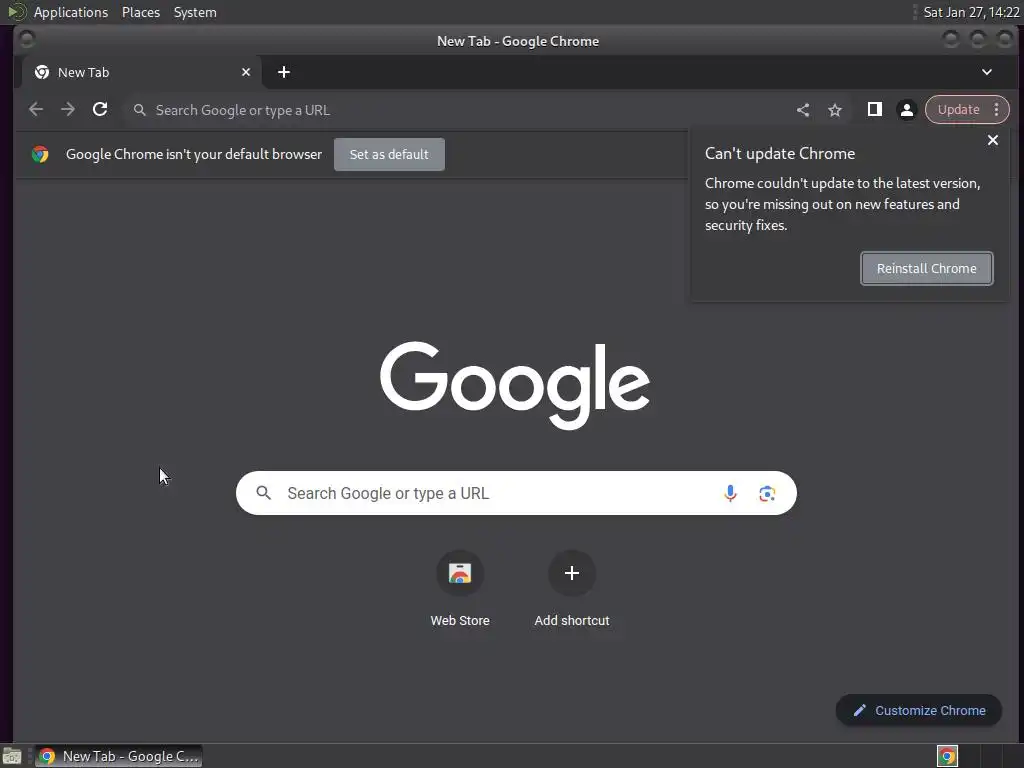The image size is (1024, 768).
Task: Start voice search with the microphone icon
Action: point(730,493)
